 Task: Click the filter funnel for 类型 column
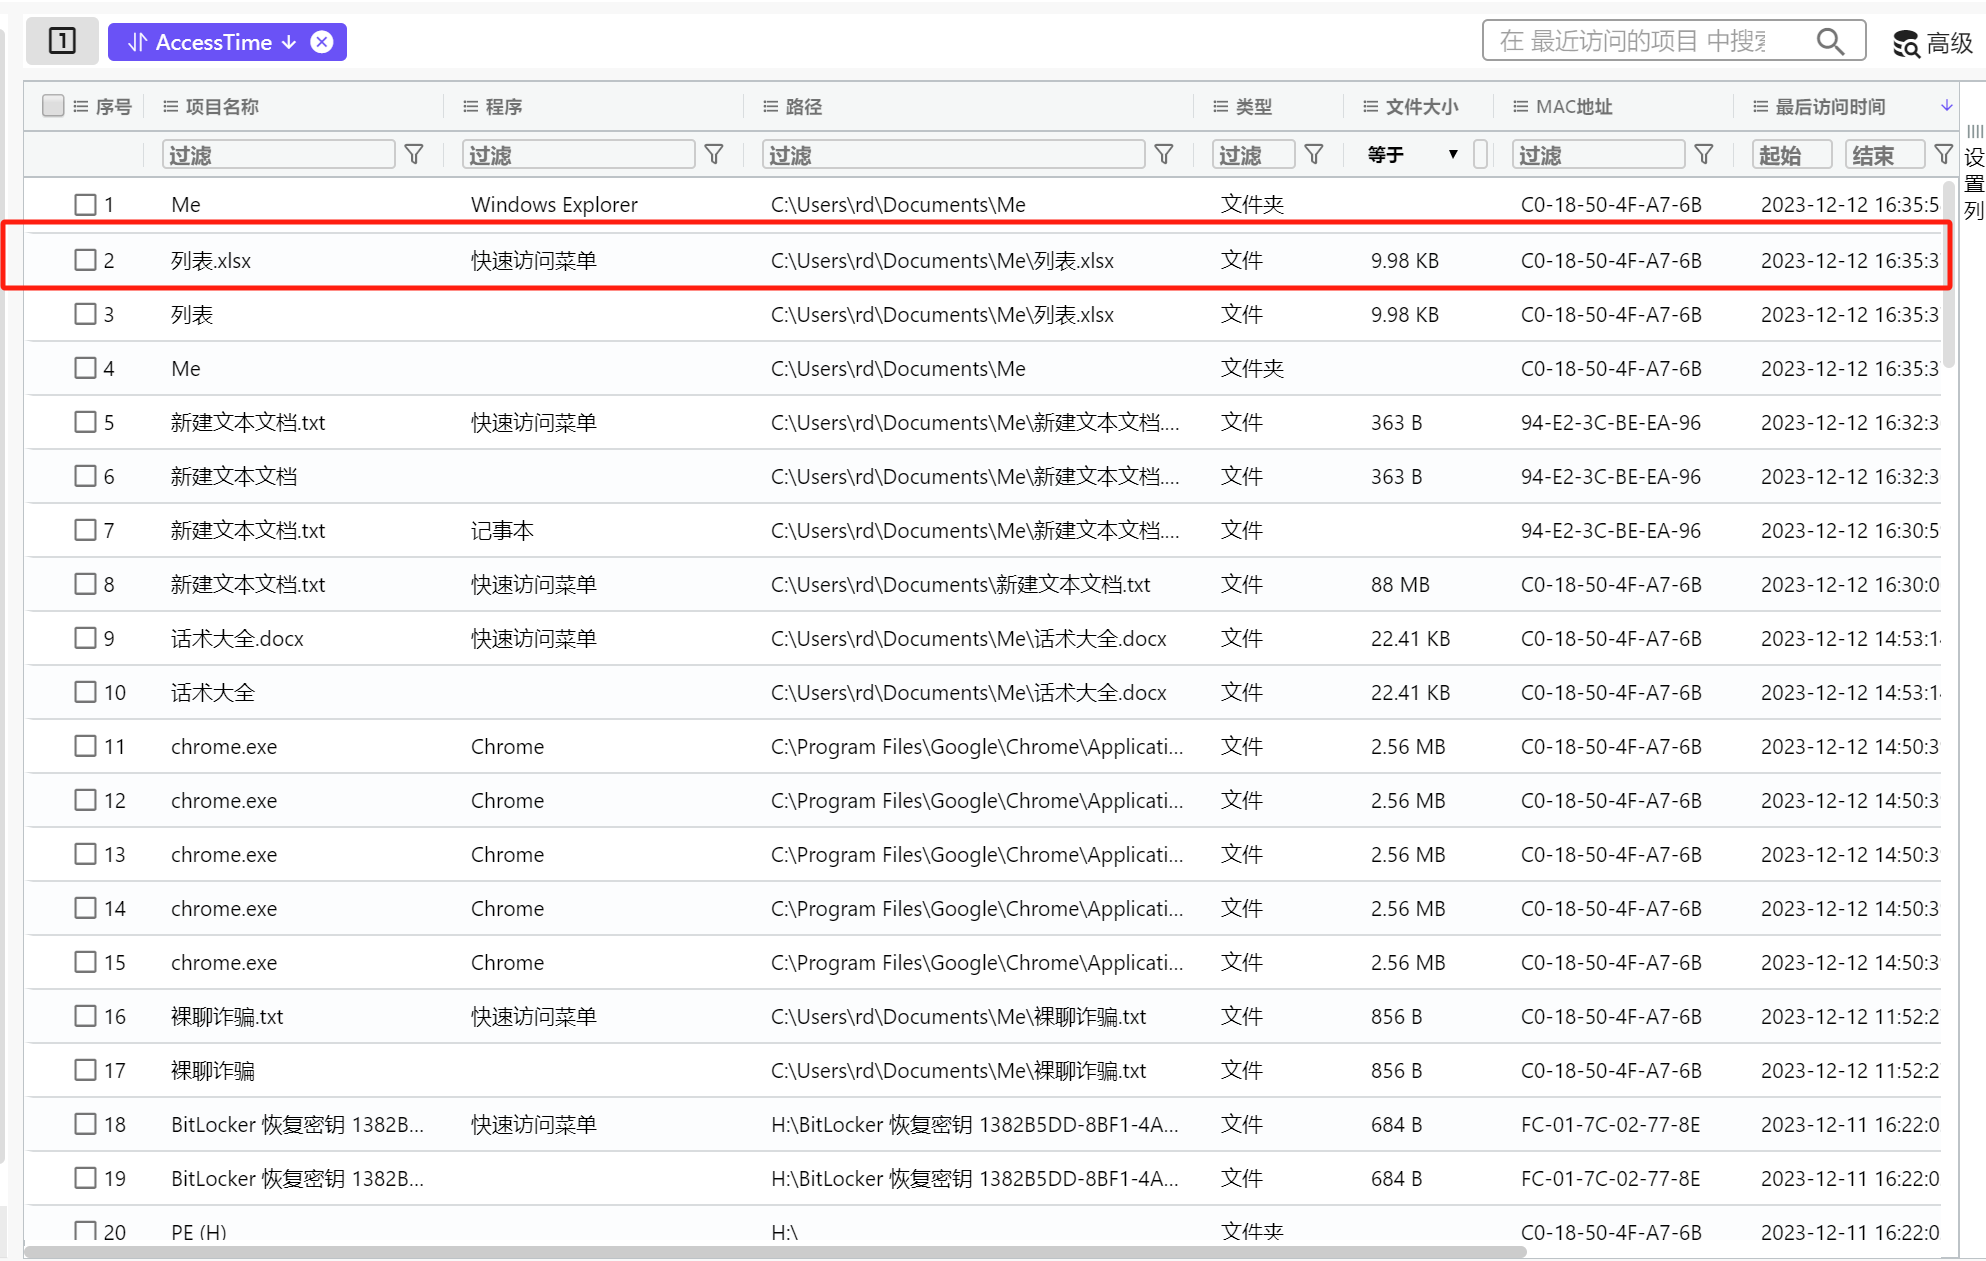[x=1314, y=154]
